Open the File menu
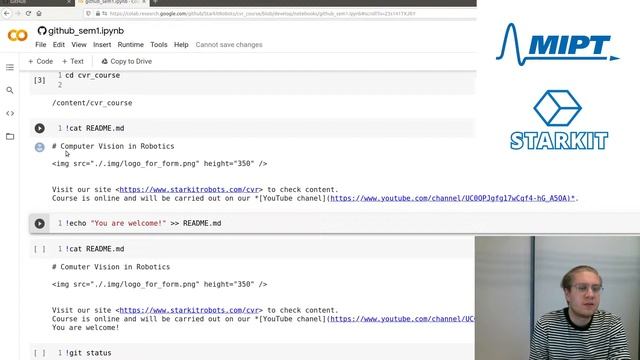 click(x=41, y=45)
